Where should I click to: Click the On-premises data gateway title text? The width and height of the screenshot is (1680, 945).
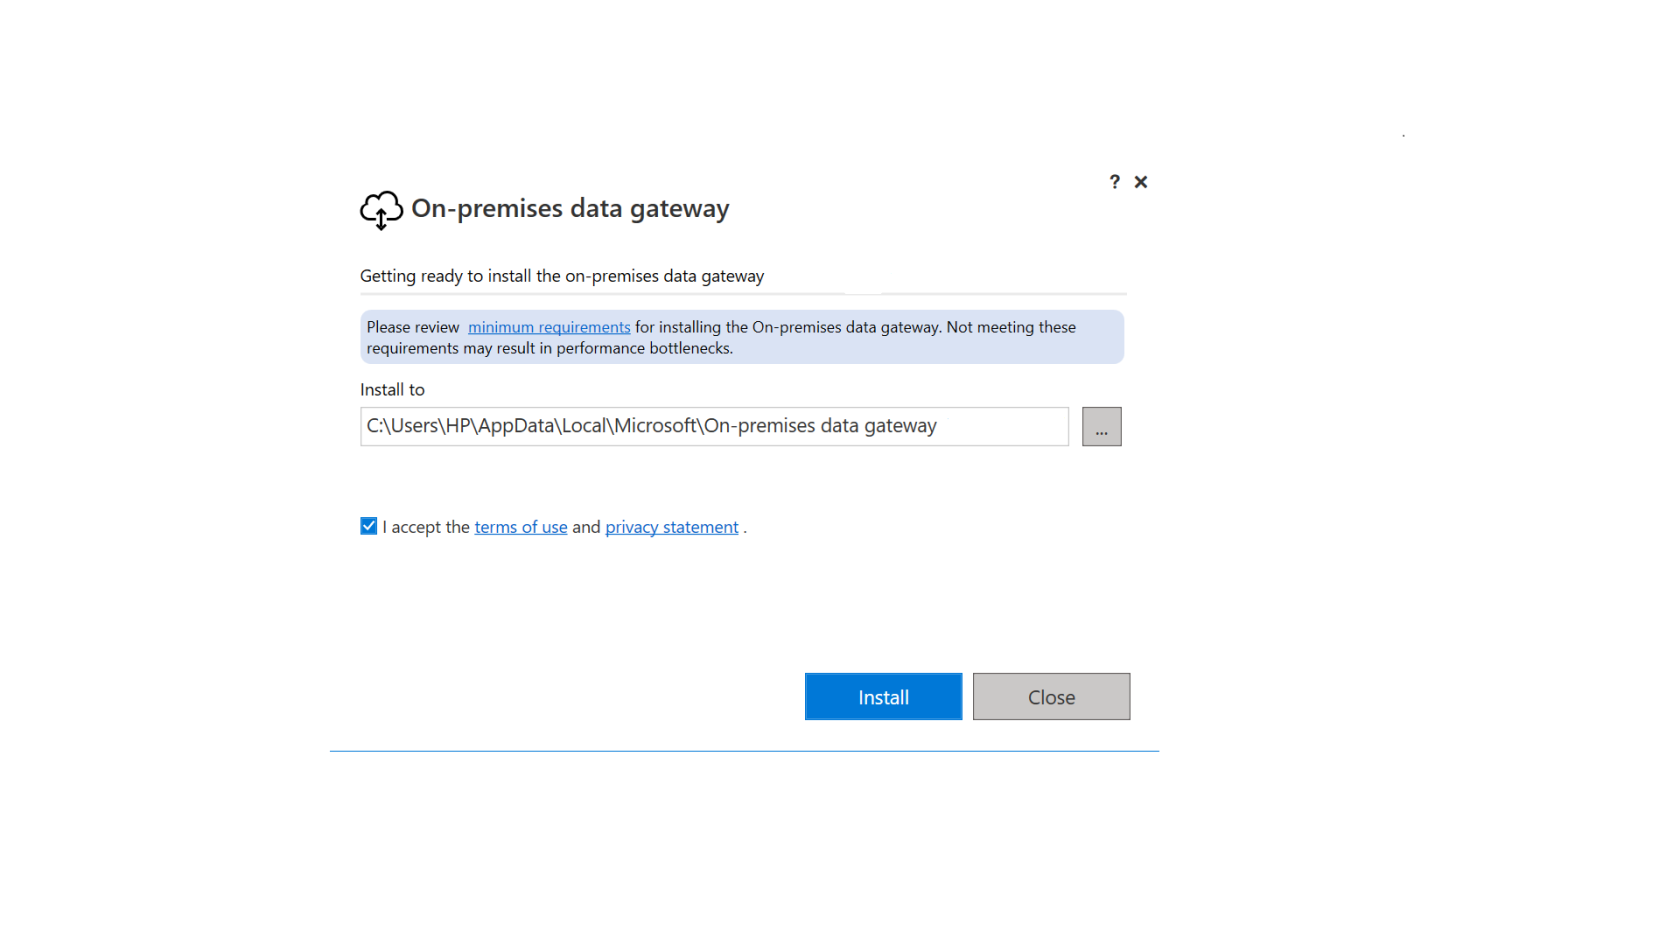[x=570, y=208]
